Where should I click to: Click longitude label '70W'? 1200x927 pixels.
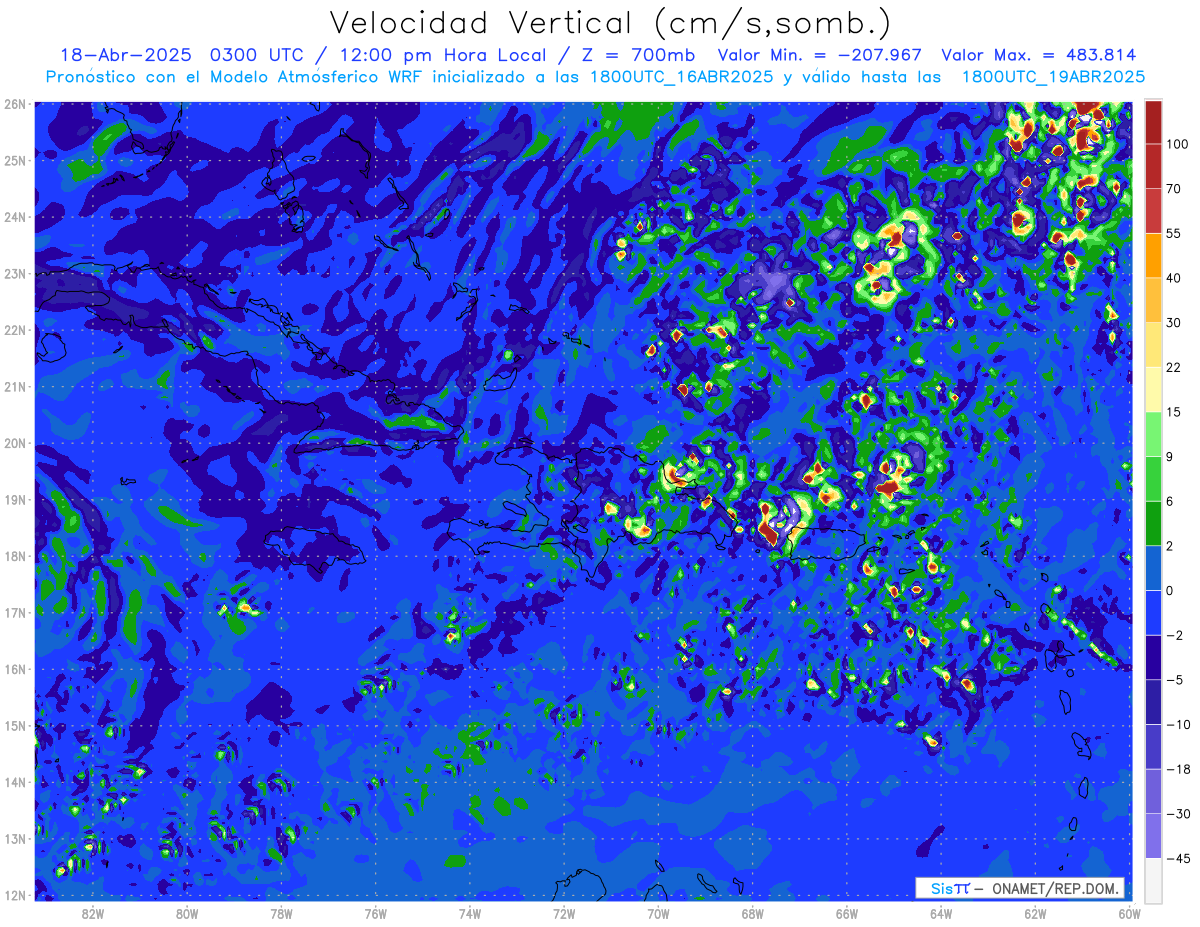pos(658,914)
